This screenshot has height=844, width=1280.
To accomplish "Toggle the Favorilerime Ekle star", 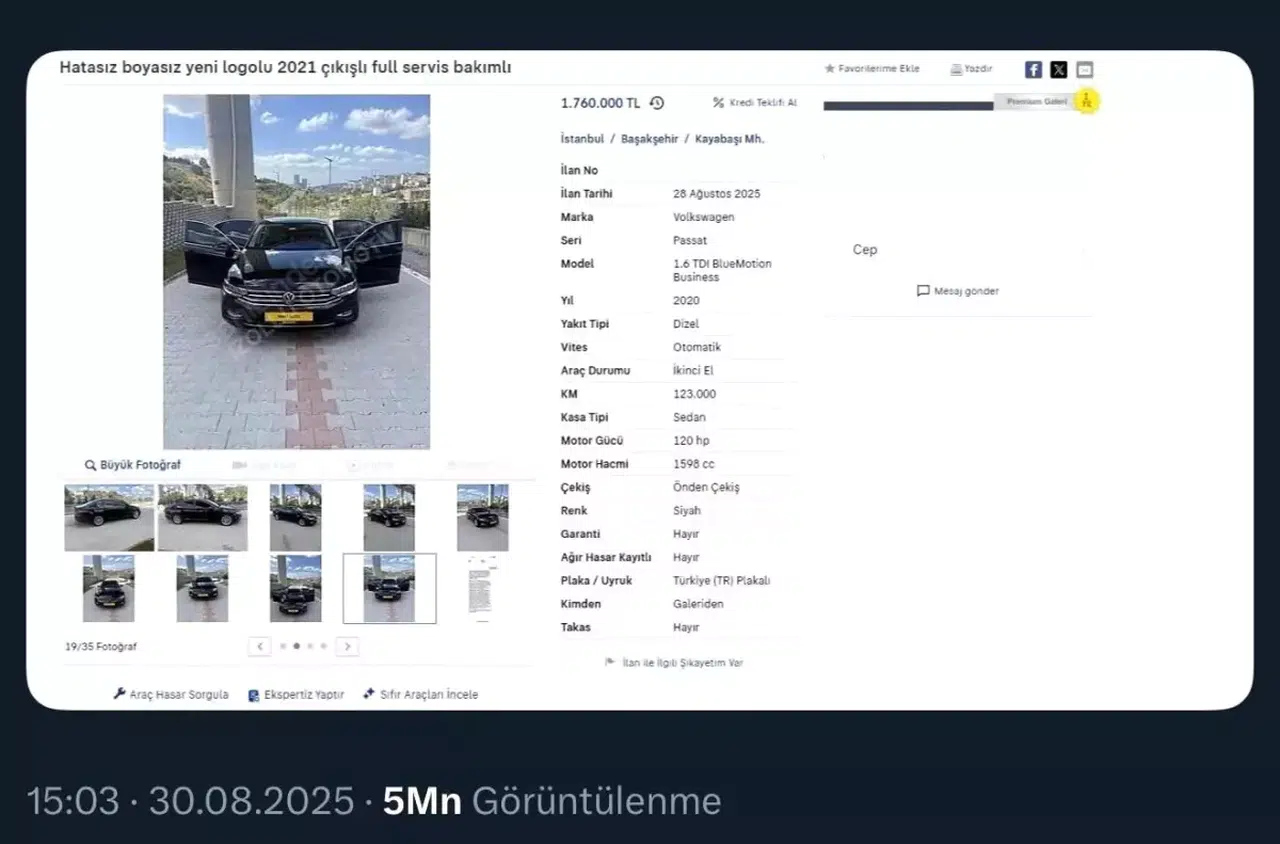I will click(829, 69).
